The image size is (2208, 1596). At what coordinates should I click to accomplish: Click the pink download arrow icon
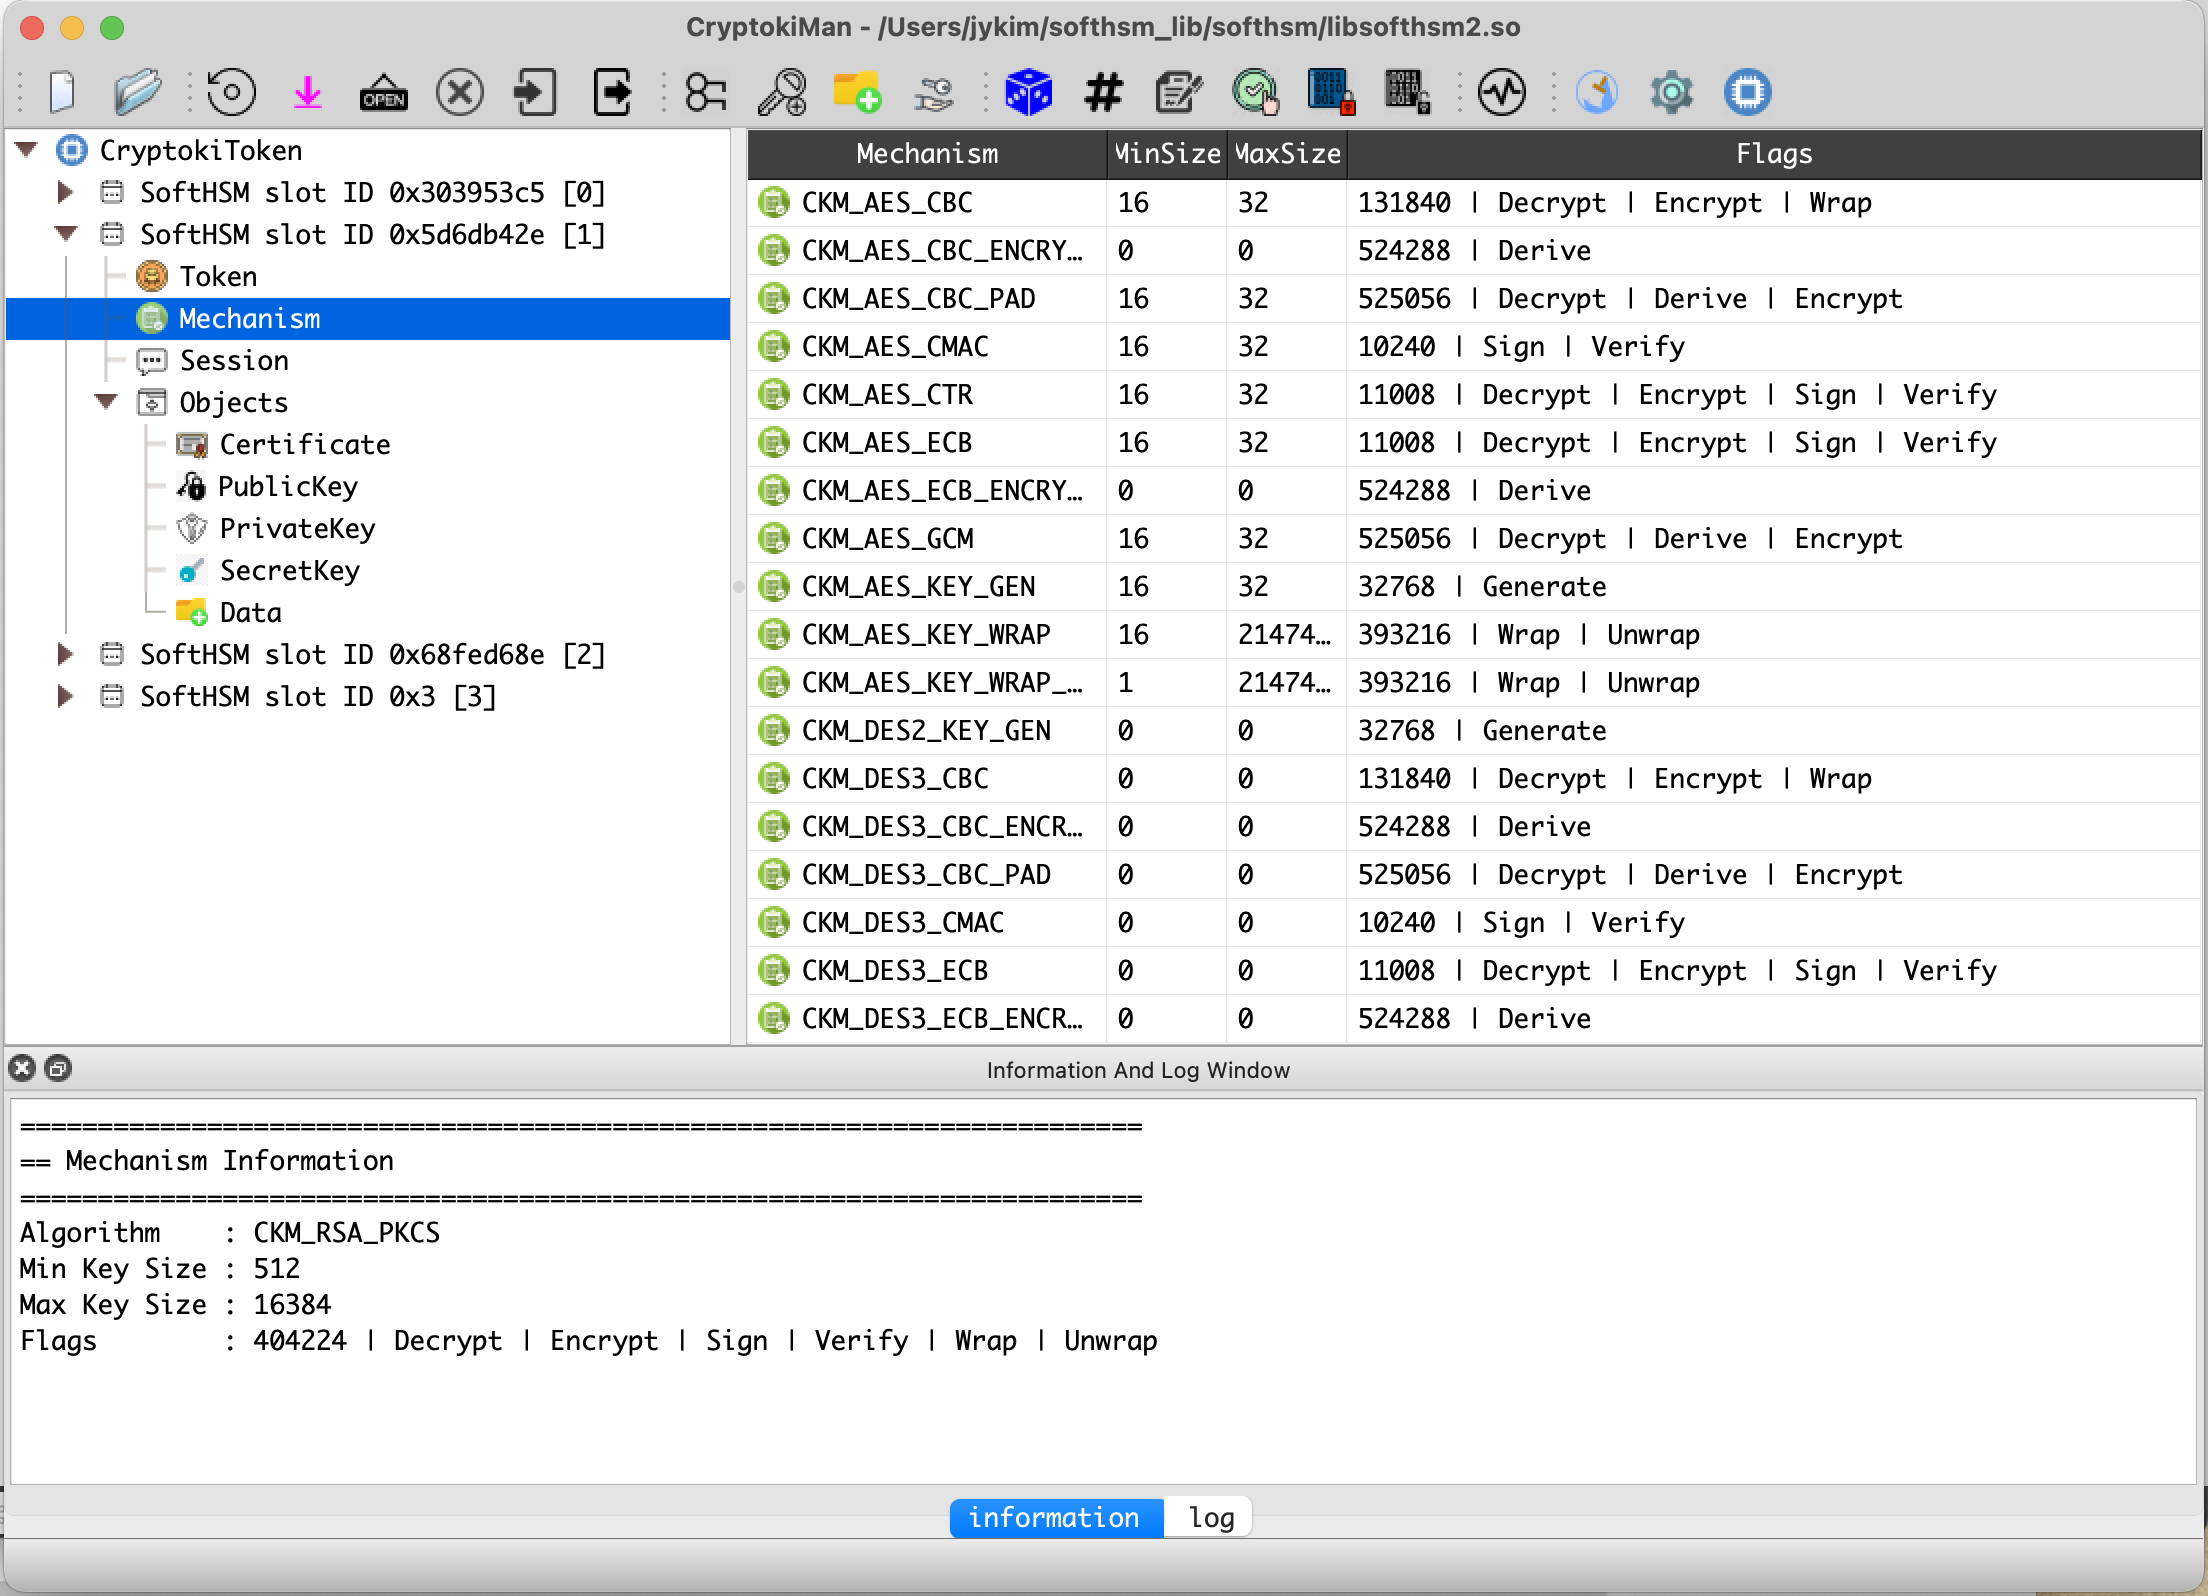click(308, 93)
